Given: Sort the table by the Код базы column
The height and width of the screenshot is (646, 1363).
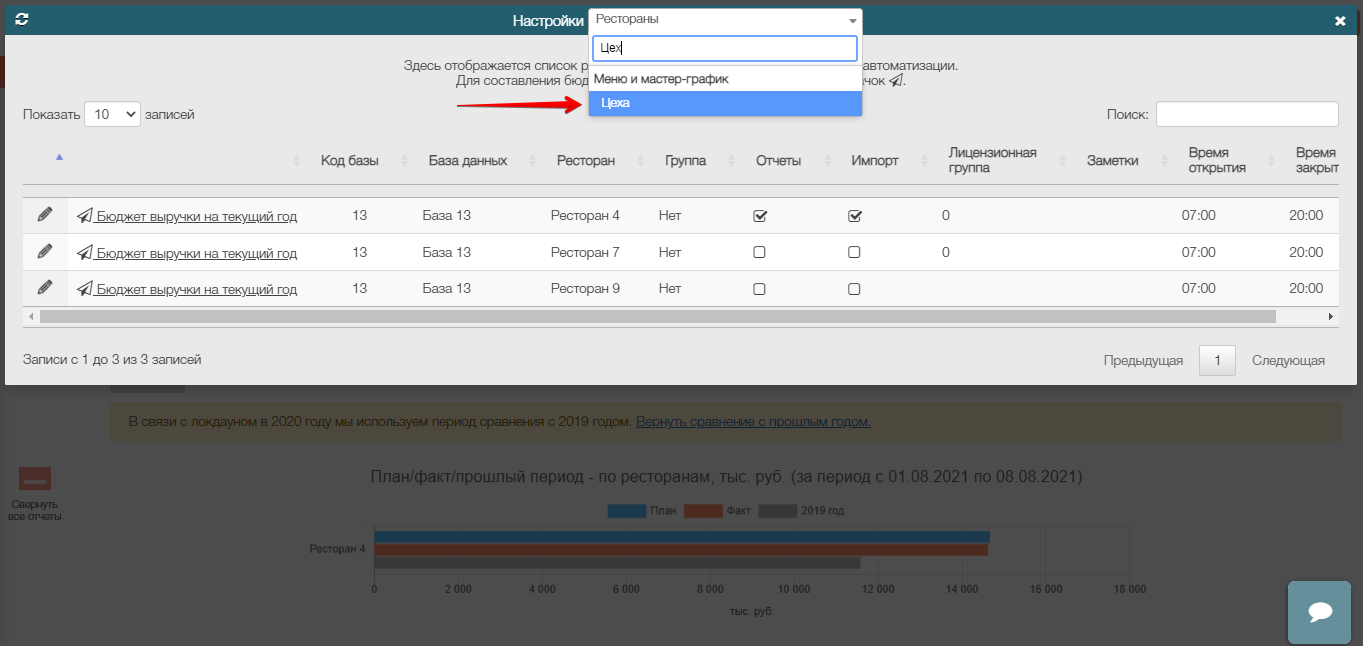Looking at the screenshot, I should tap(350, 160).
